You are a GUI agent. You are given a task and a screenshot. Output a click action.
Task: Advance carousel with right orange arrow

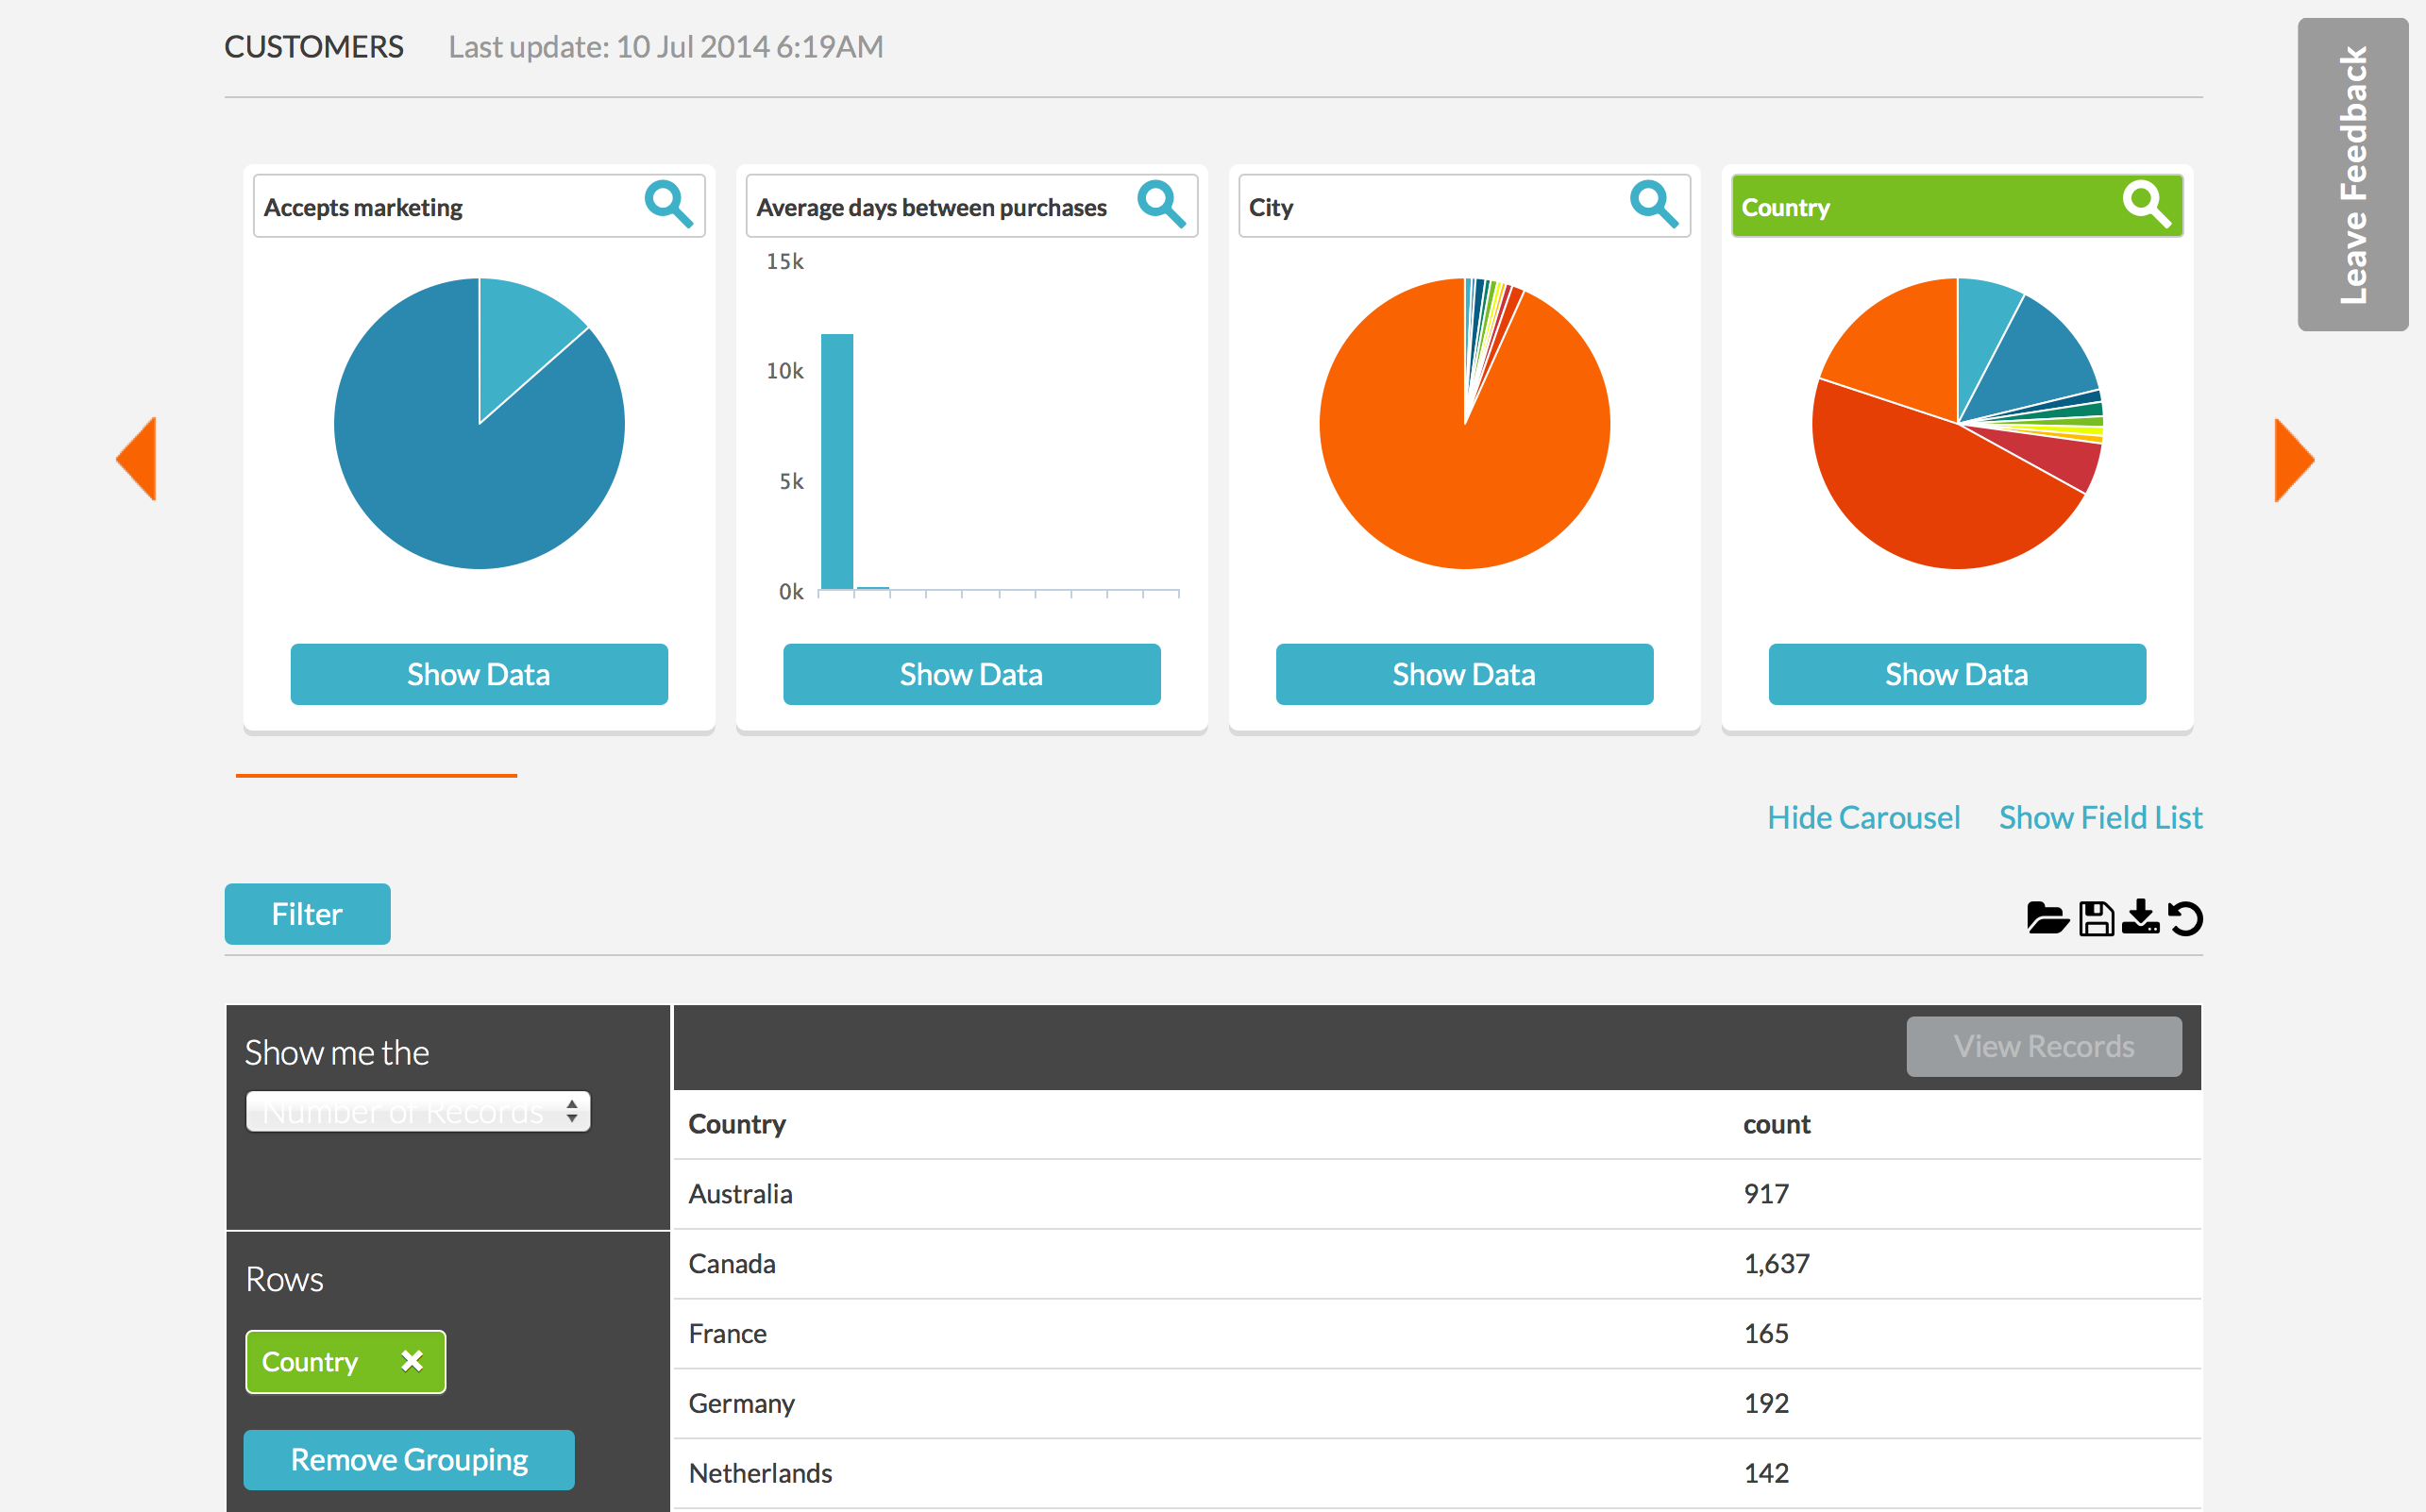pos(2293,460)
